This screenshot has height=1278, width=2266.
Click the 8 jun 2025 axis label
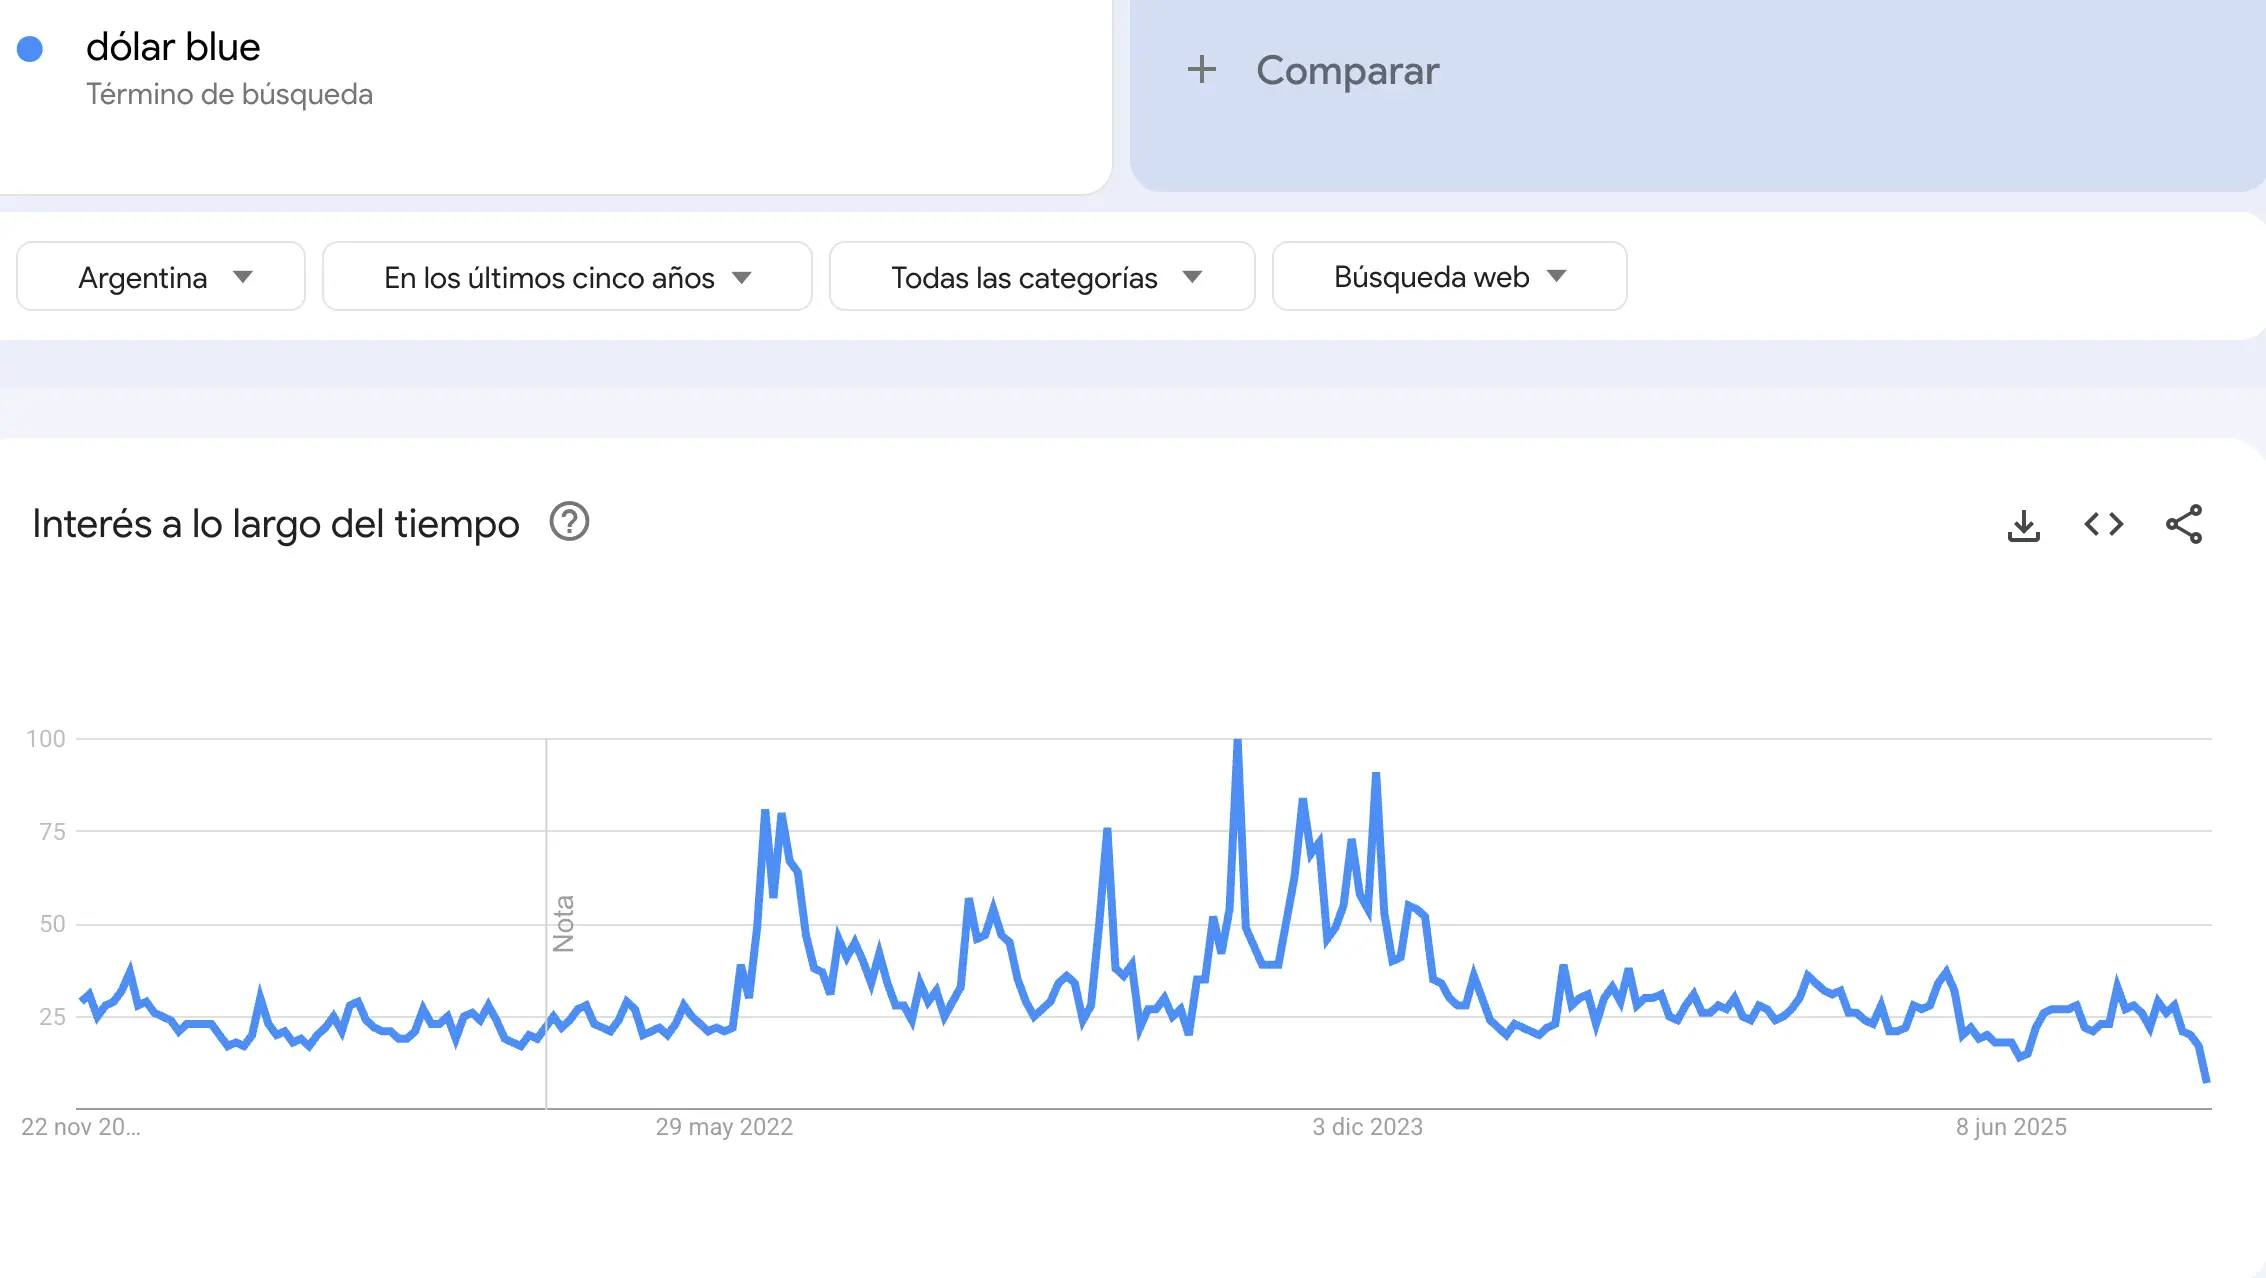pos(2011,1126)
